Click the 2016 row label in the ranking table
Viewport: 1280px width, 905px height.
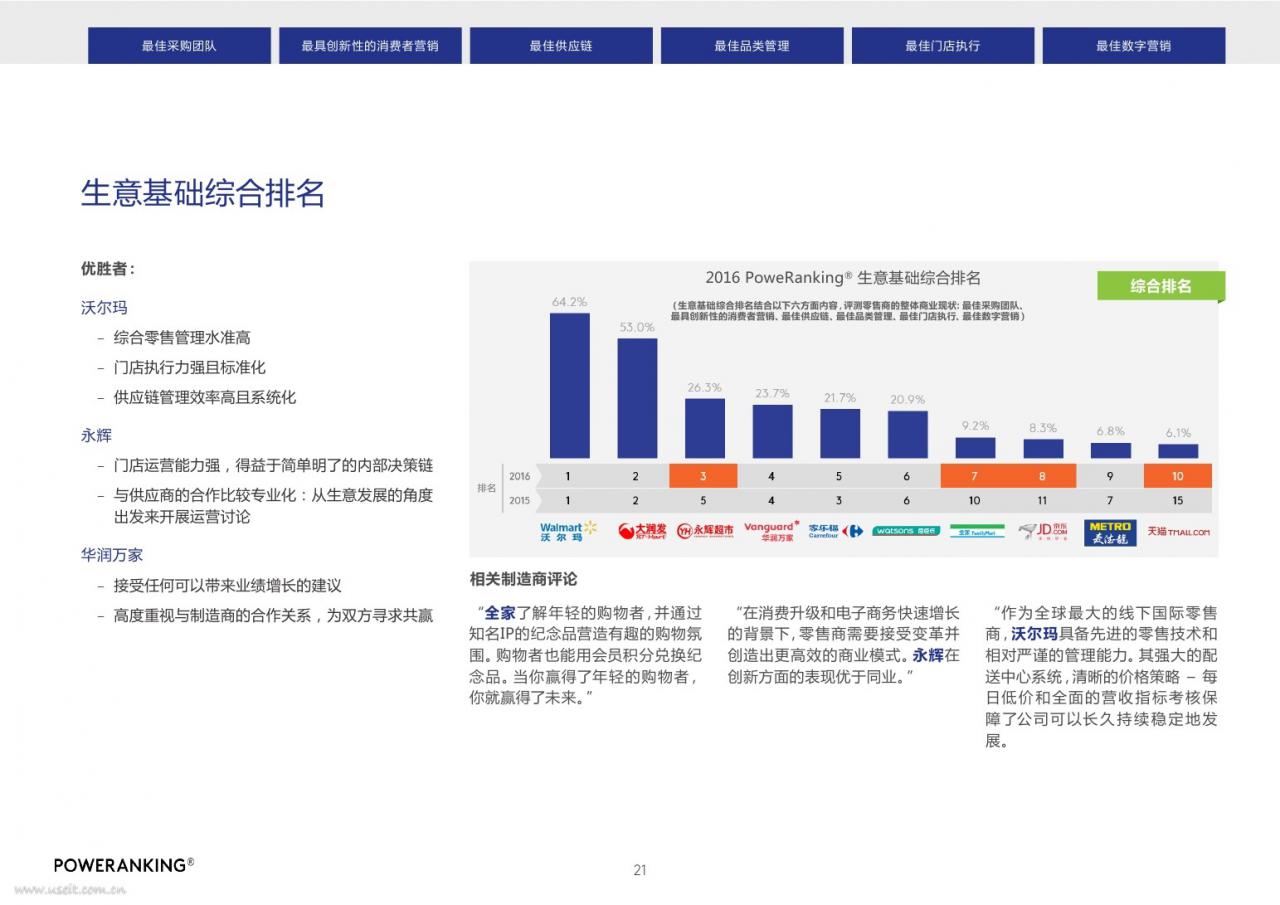(519, 476)
